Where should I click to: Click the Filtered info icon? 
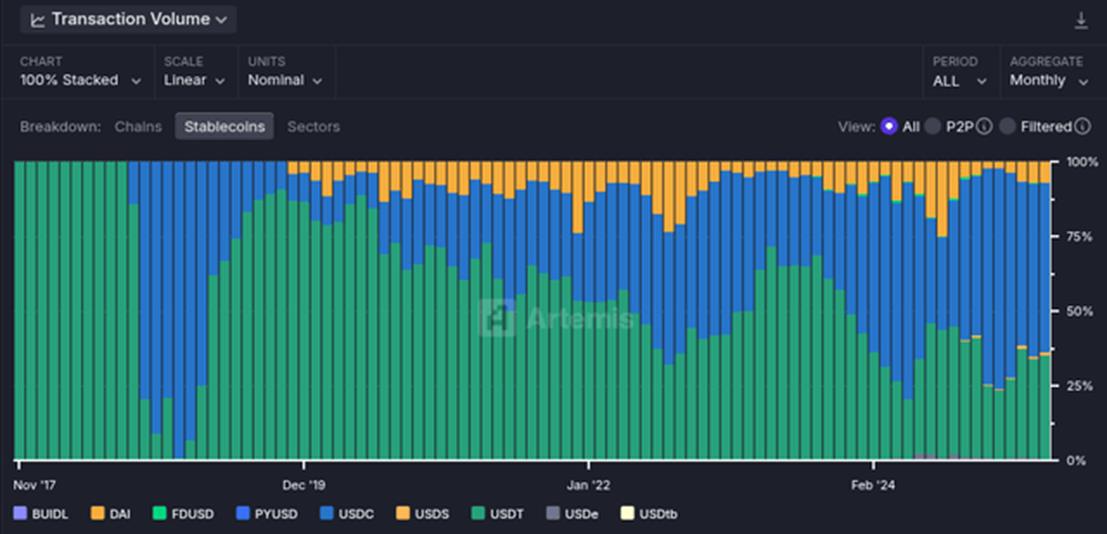[1081, 127]
